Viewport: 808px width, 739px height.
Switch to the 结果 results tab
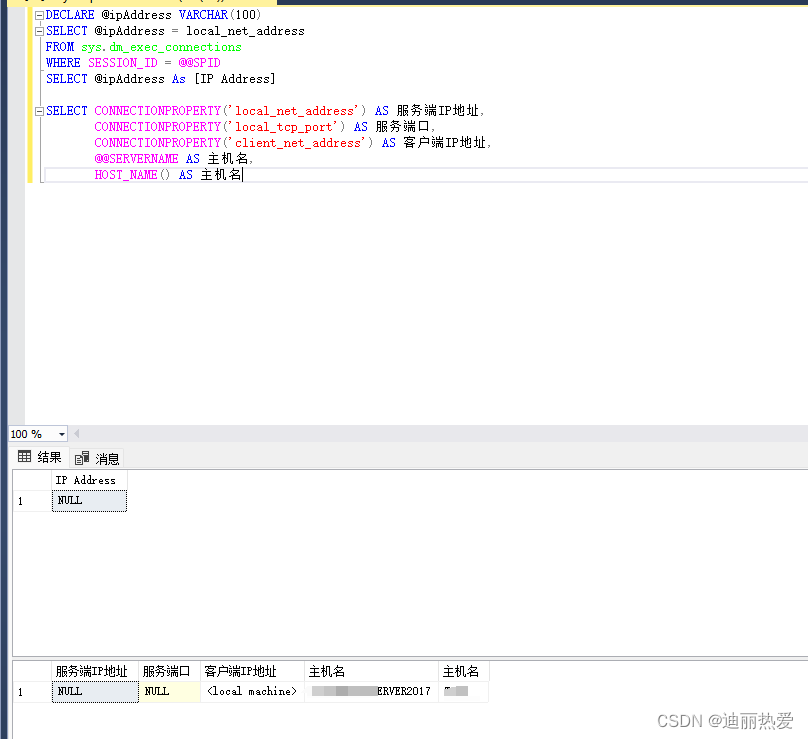(x=40, y=458)
